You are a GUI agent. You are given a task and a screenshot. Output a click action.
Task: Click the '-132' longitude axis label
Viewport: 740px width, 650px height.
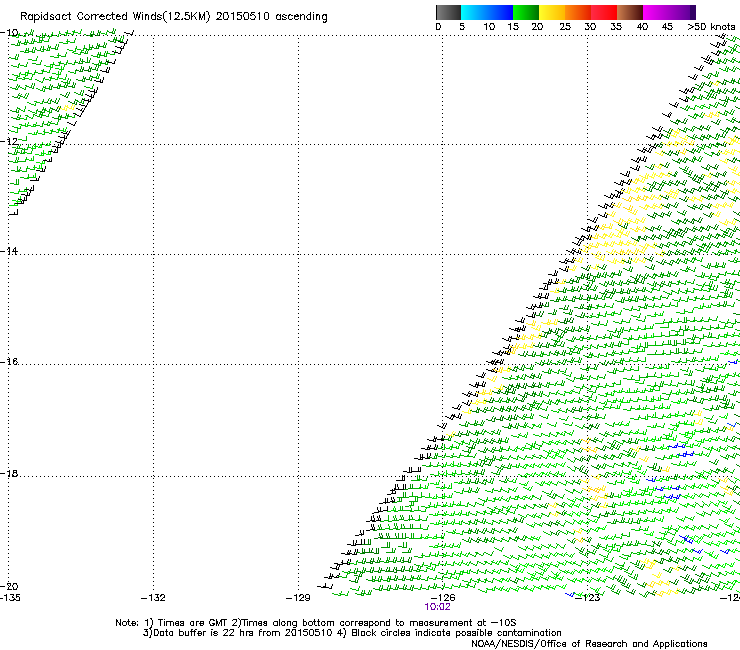point(153,598)
